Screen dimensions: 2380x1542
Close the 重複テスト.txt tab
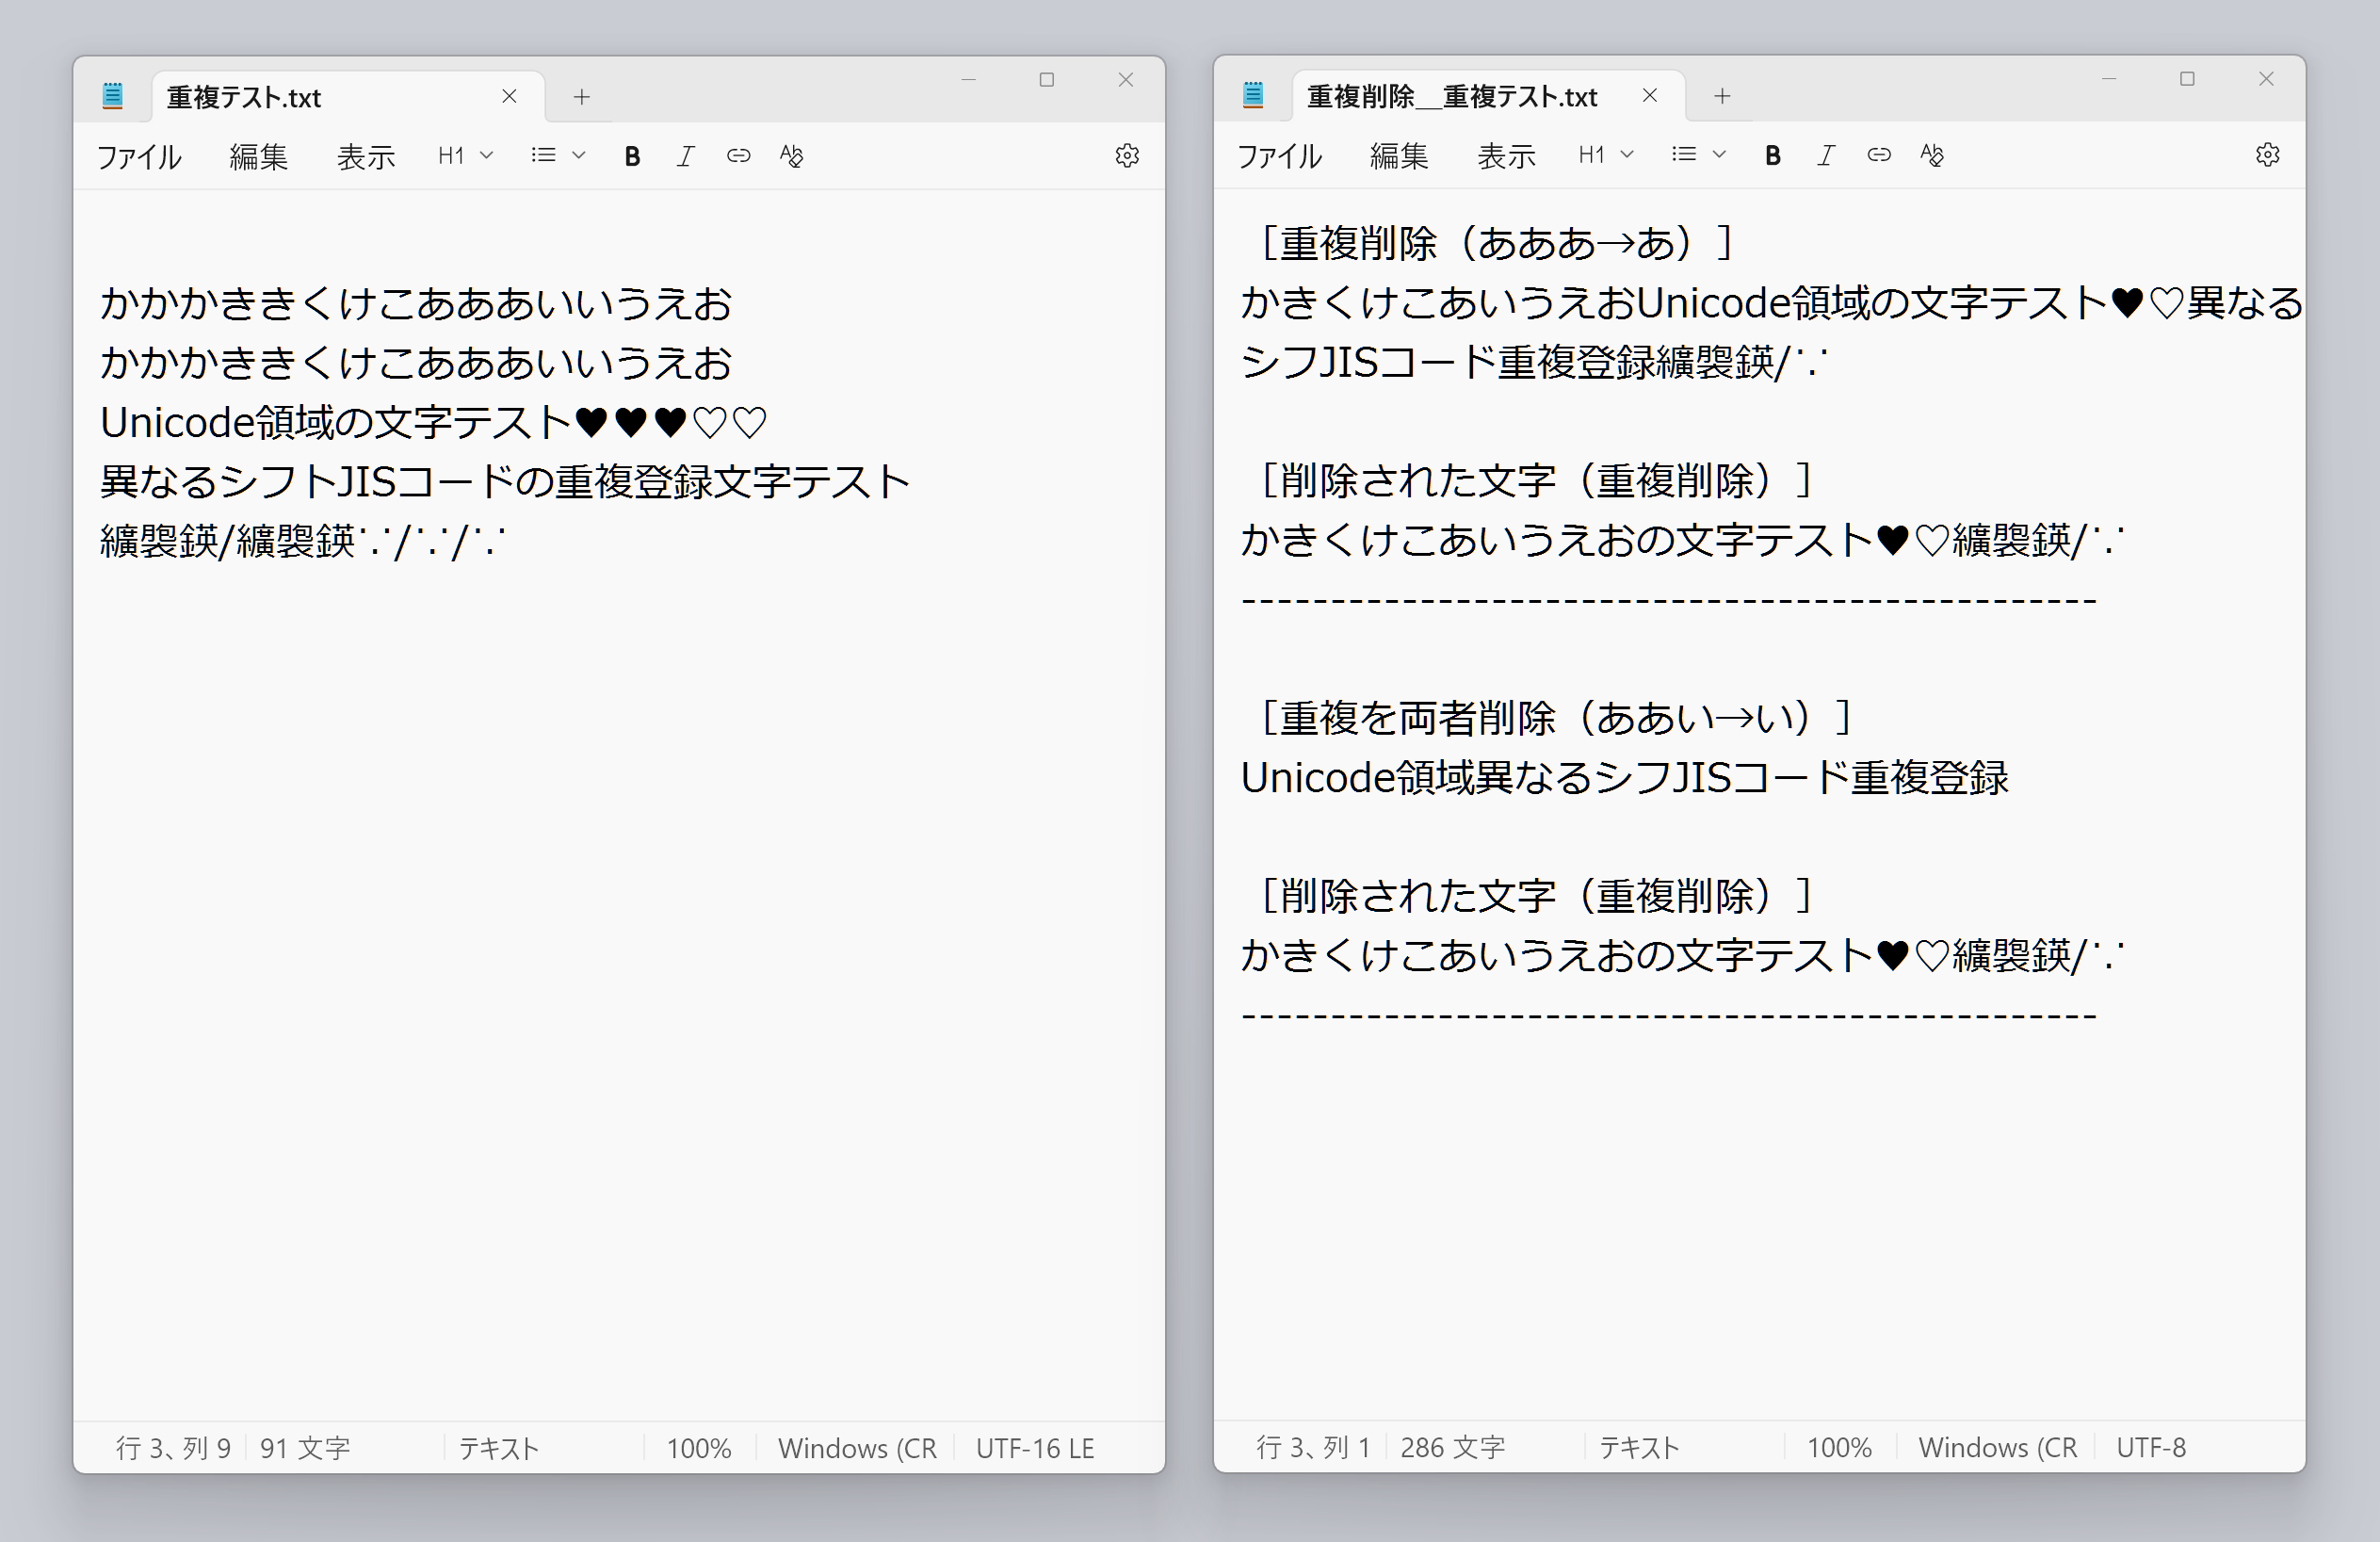click(509, 97)
